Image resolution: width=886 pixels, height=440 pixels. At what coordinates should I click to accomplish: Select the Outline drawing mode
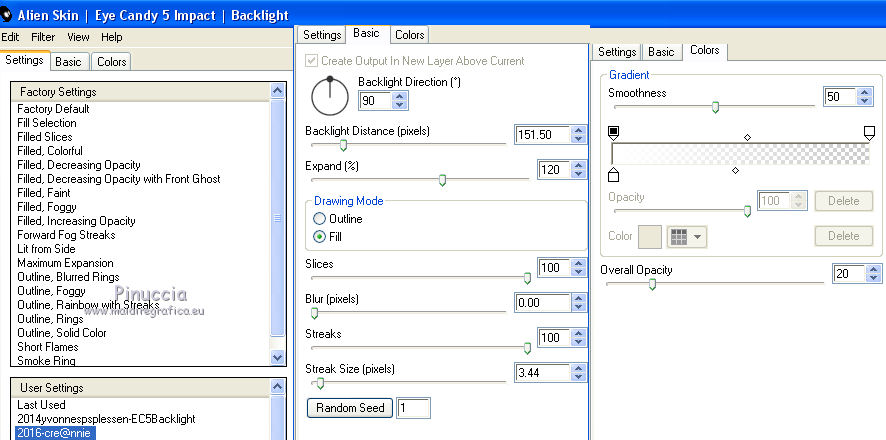(319, 219)
